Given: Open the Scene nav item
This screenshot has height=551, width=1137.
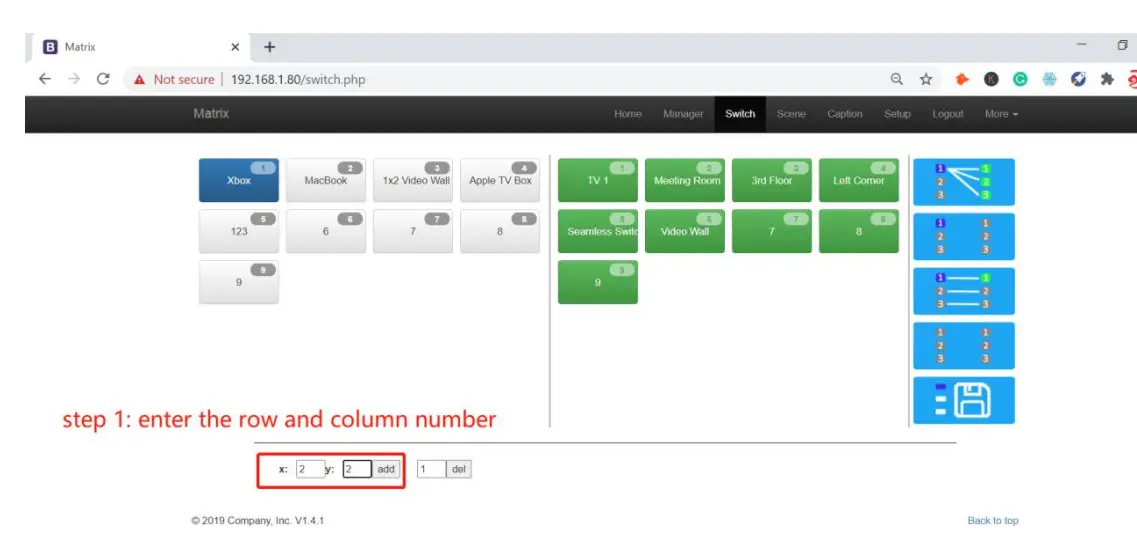Looking at the screenshot, I should (791, 114).
